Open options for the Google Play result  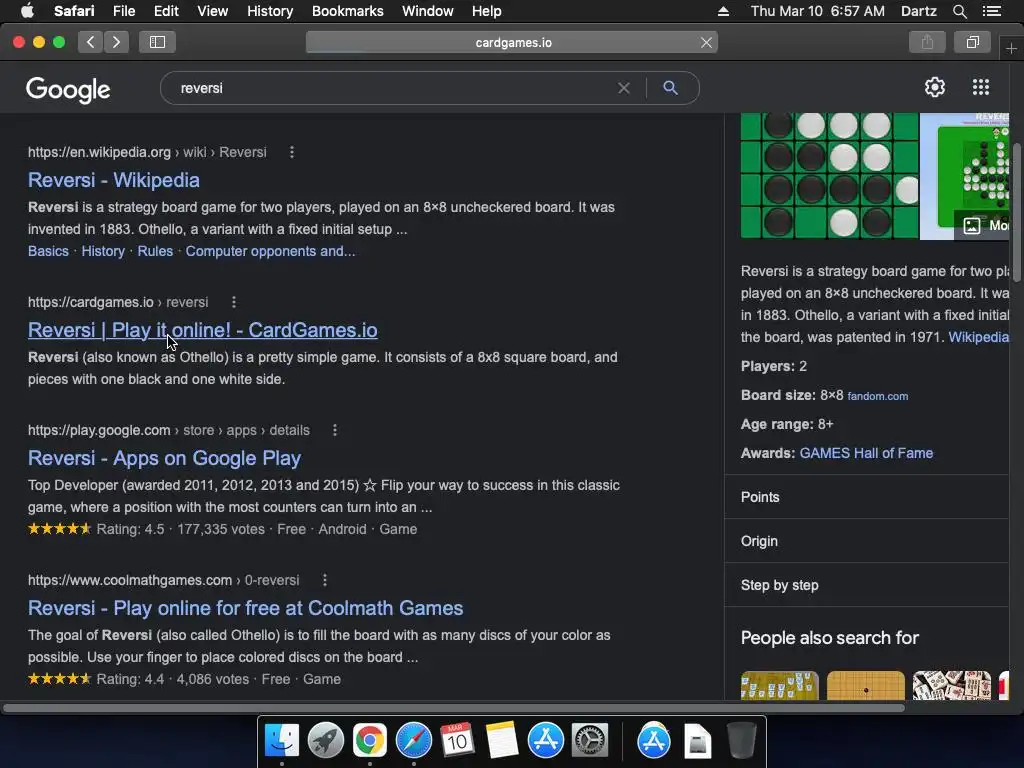335,430
